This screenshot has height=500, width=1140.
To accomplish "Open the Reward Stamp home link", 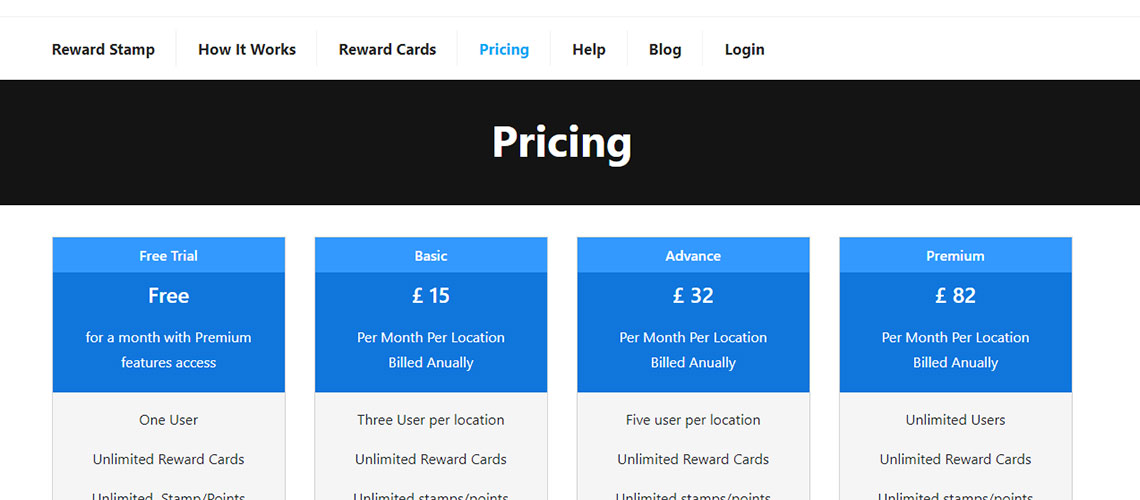I will coord(103,49).
